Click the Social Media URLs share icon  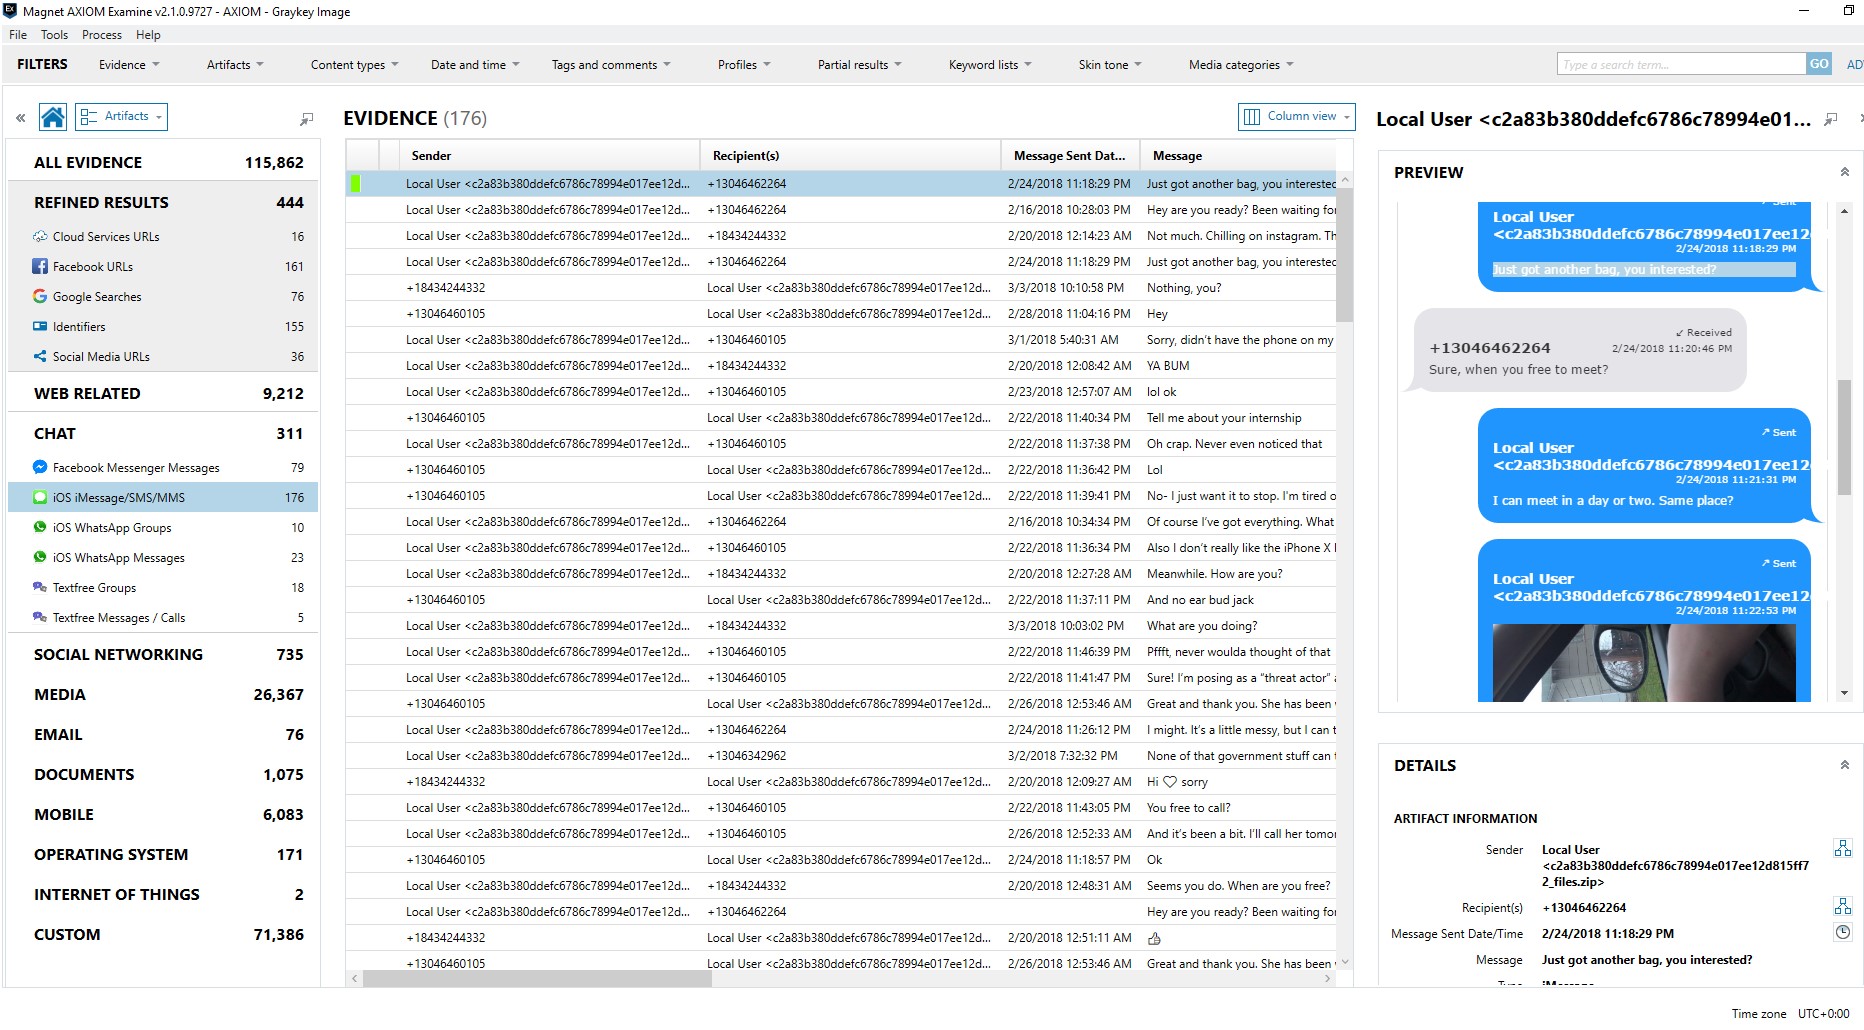(x=39, y=356)
